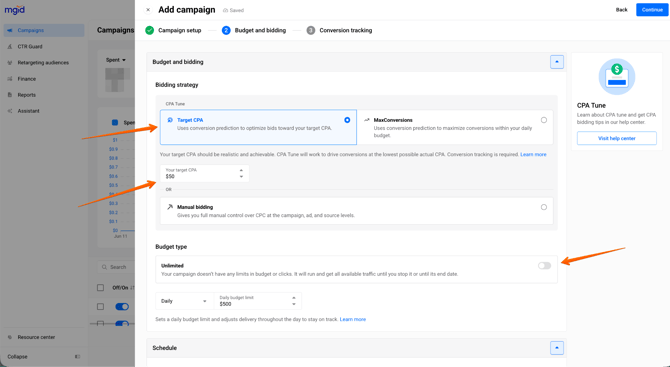Toggle the Unlimited budget switch

[x=544, y=266]
